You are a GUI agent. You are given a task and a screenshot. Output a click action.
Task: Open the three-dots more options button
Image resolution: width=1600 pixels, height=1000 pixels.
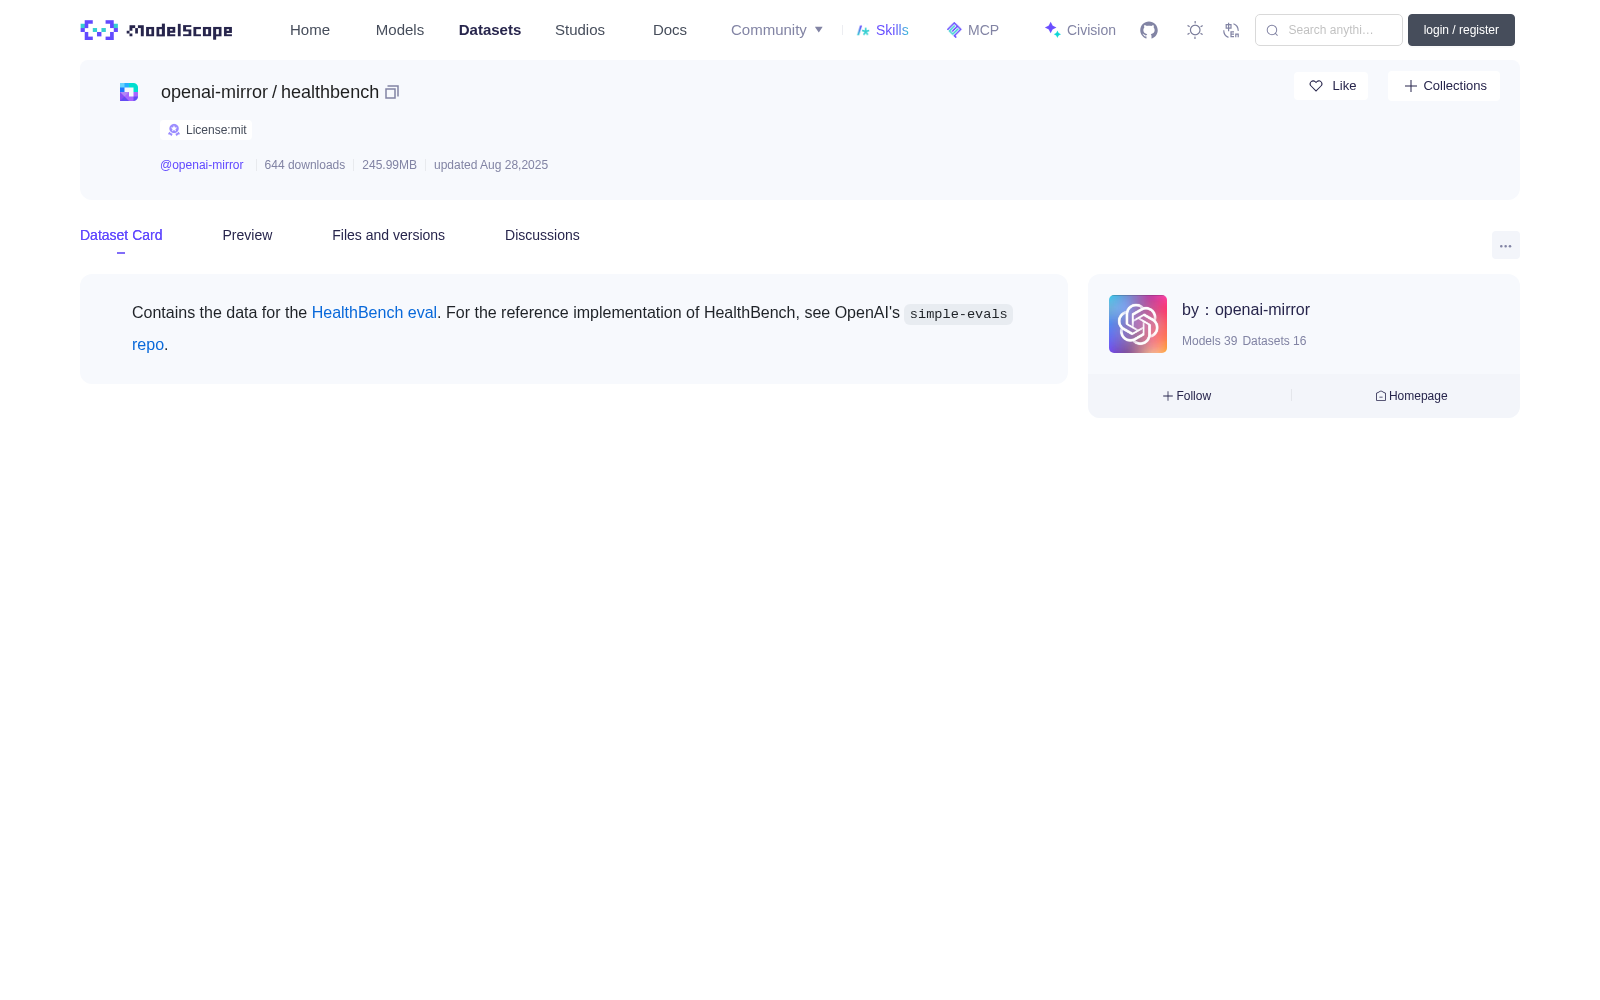point(1505,245)
